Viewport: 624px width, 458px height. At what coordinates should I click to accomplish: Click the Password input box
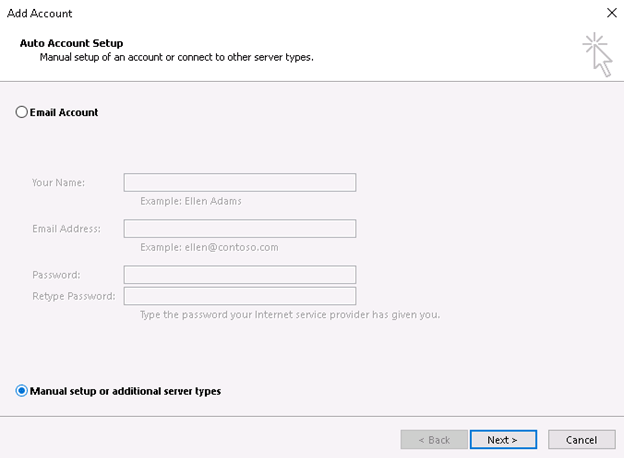click(240, 275)
